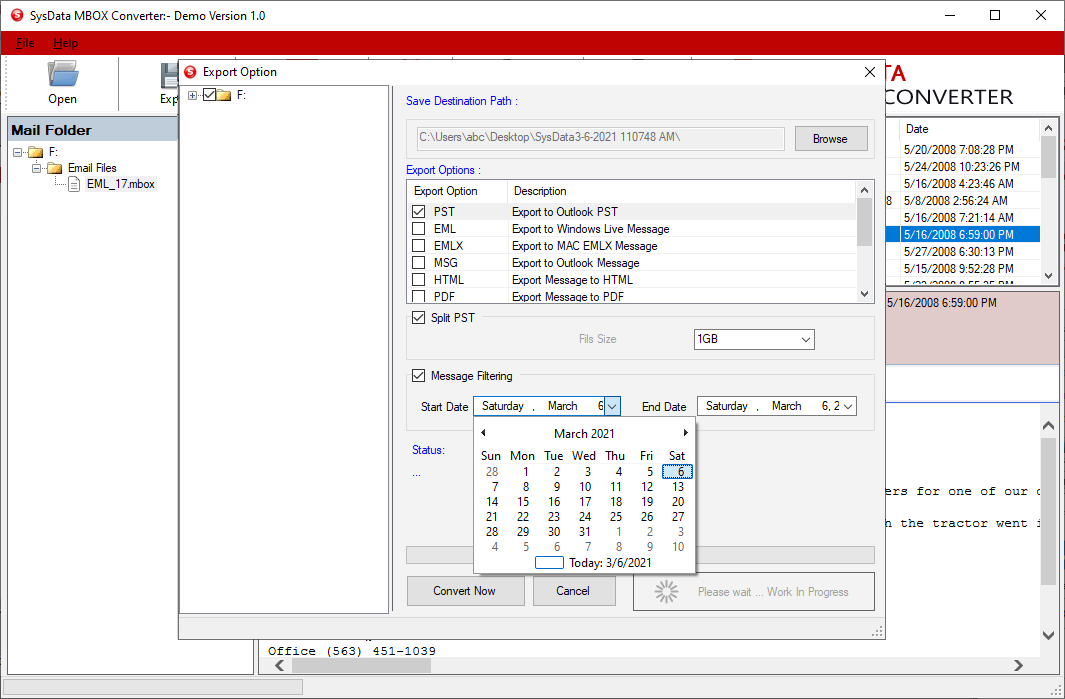Click the Cancel button

pyautogui.click(x=573, y=591)
